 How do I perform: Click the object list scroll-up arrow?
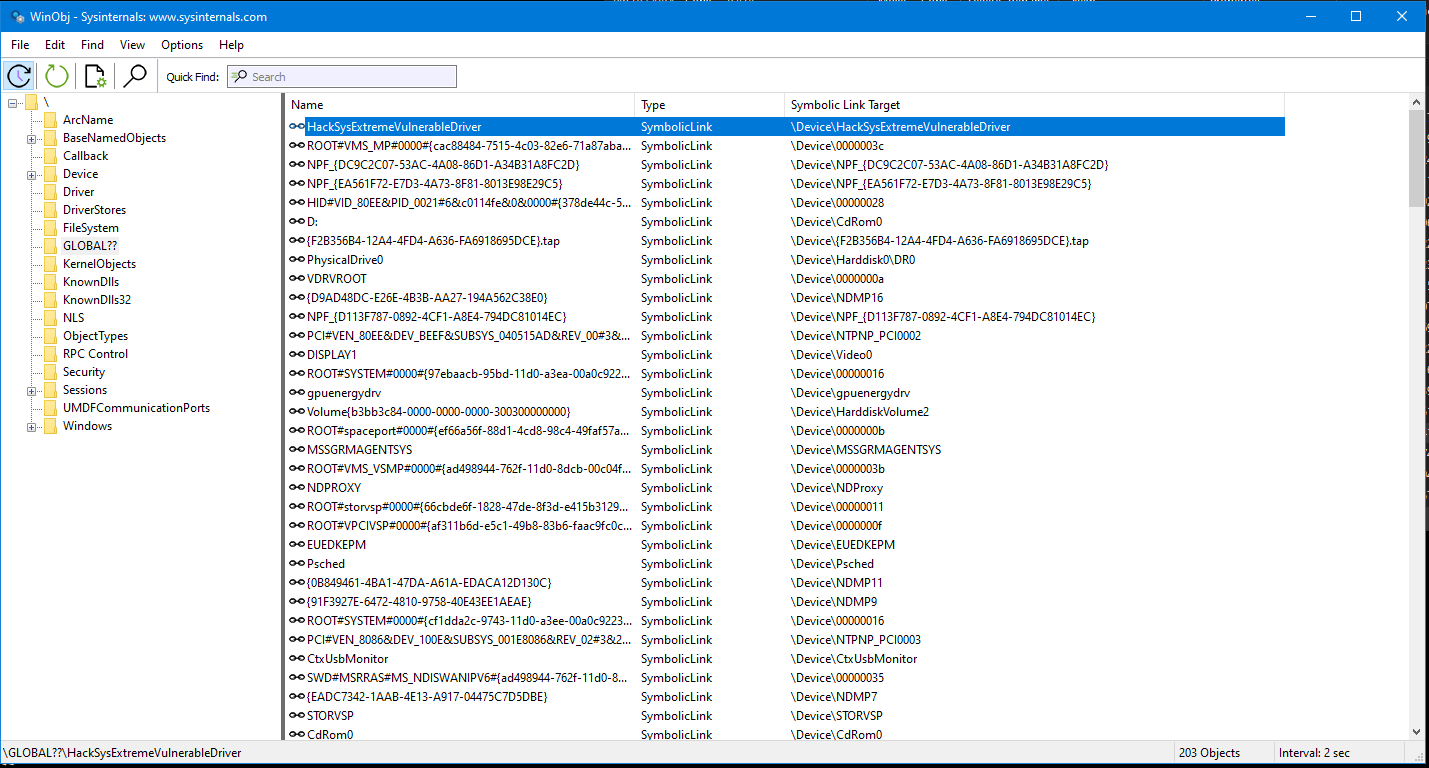(x=1416, y=102)
